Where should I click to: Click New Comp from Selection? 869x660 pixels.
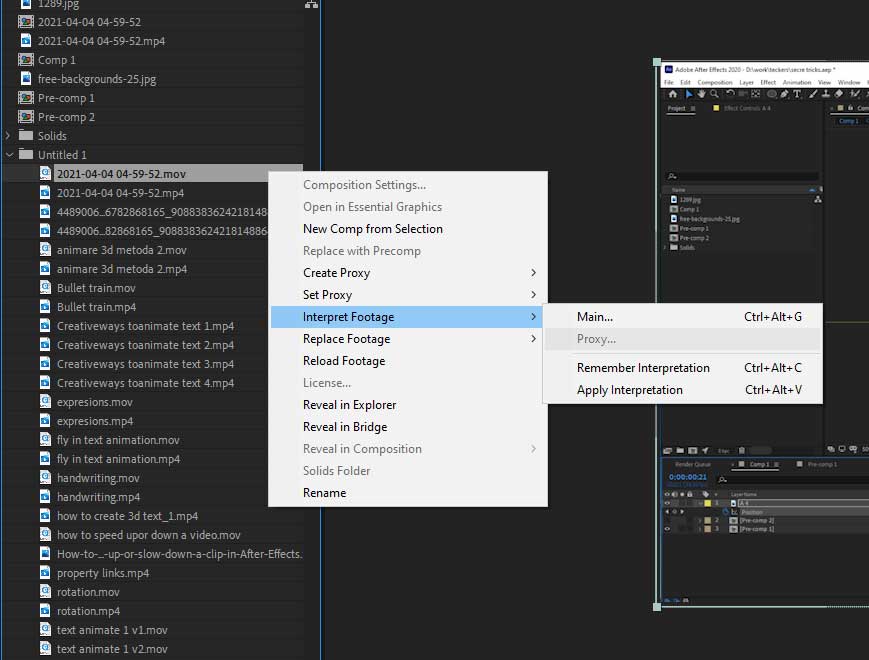[372, 229]
